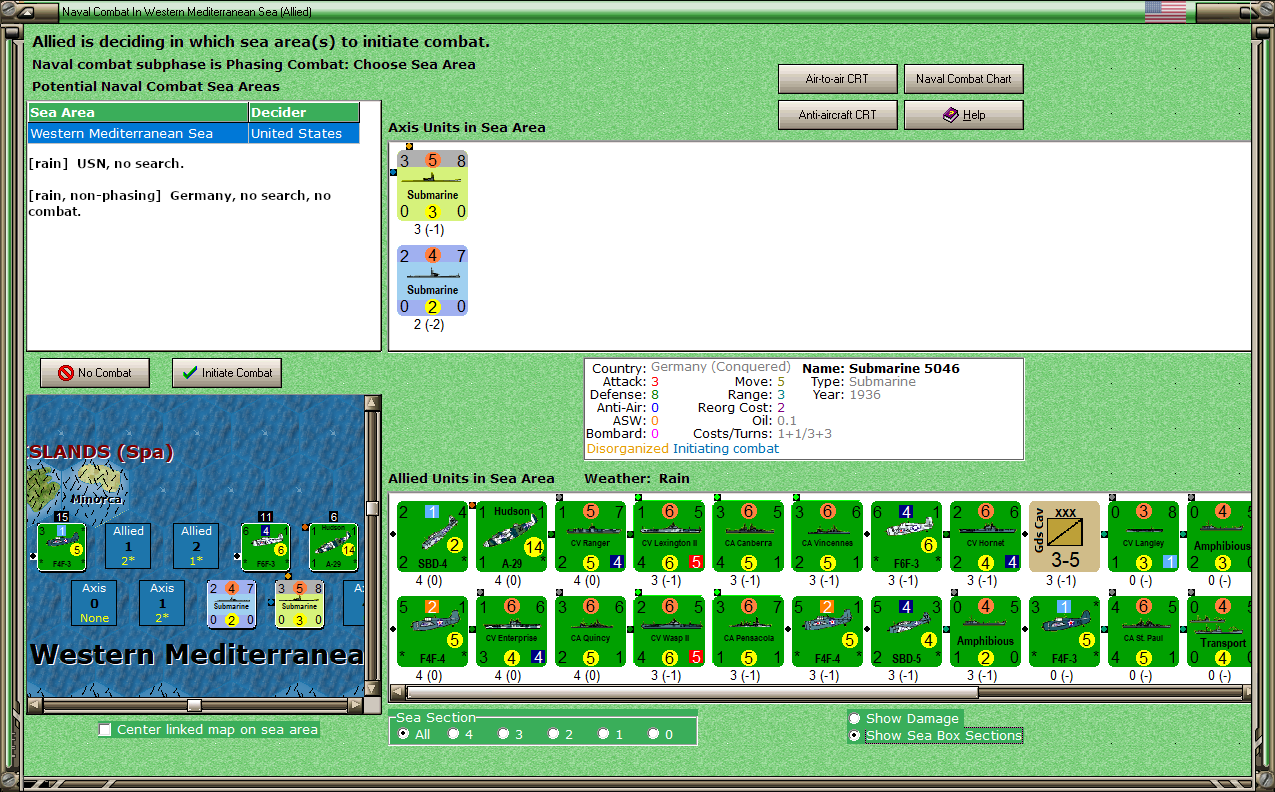
Task: Open the Help window
Action: pos(964,115)
